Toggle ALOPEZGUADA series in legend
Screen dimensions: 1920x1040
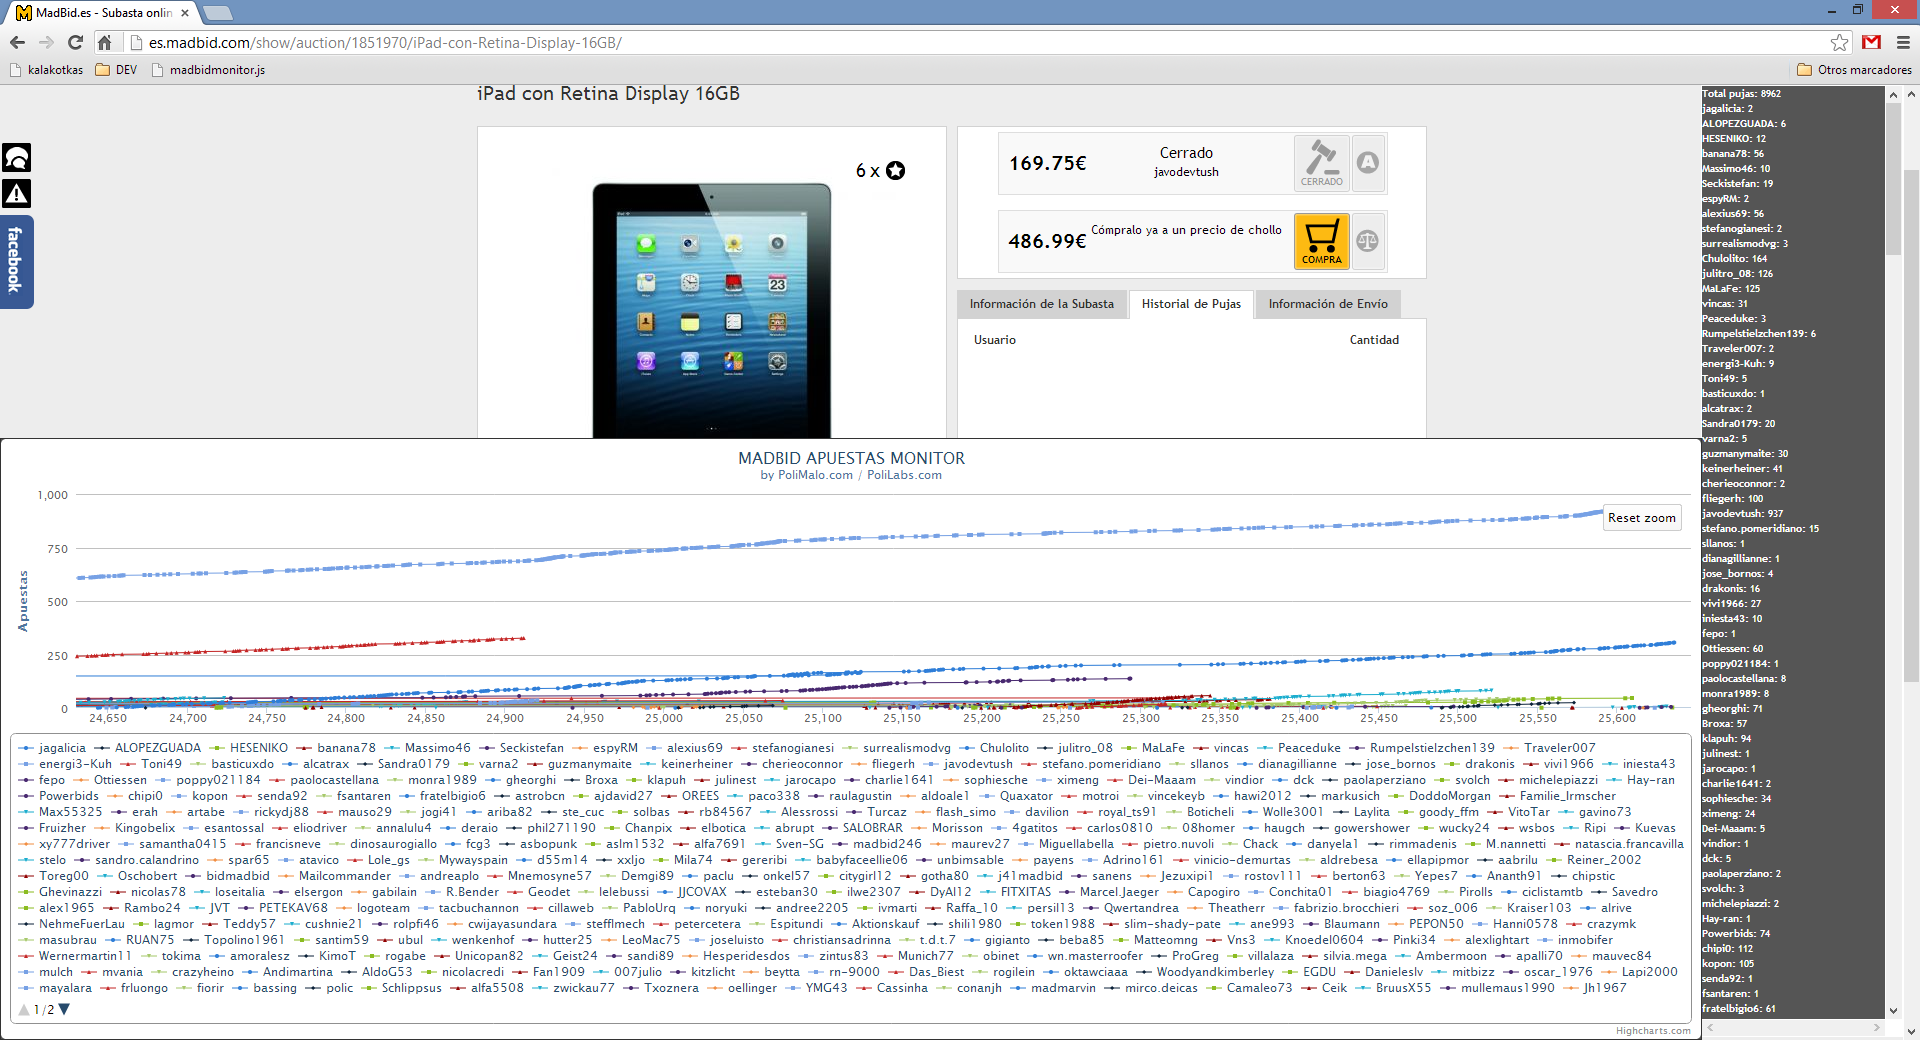pos(148,748)
